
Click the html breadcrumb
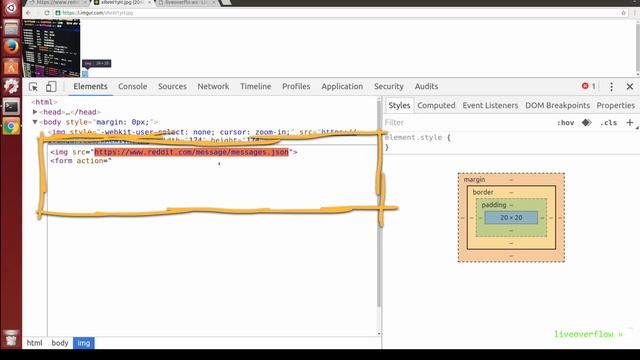(x=34, y=343)
